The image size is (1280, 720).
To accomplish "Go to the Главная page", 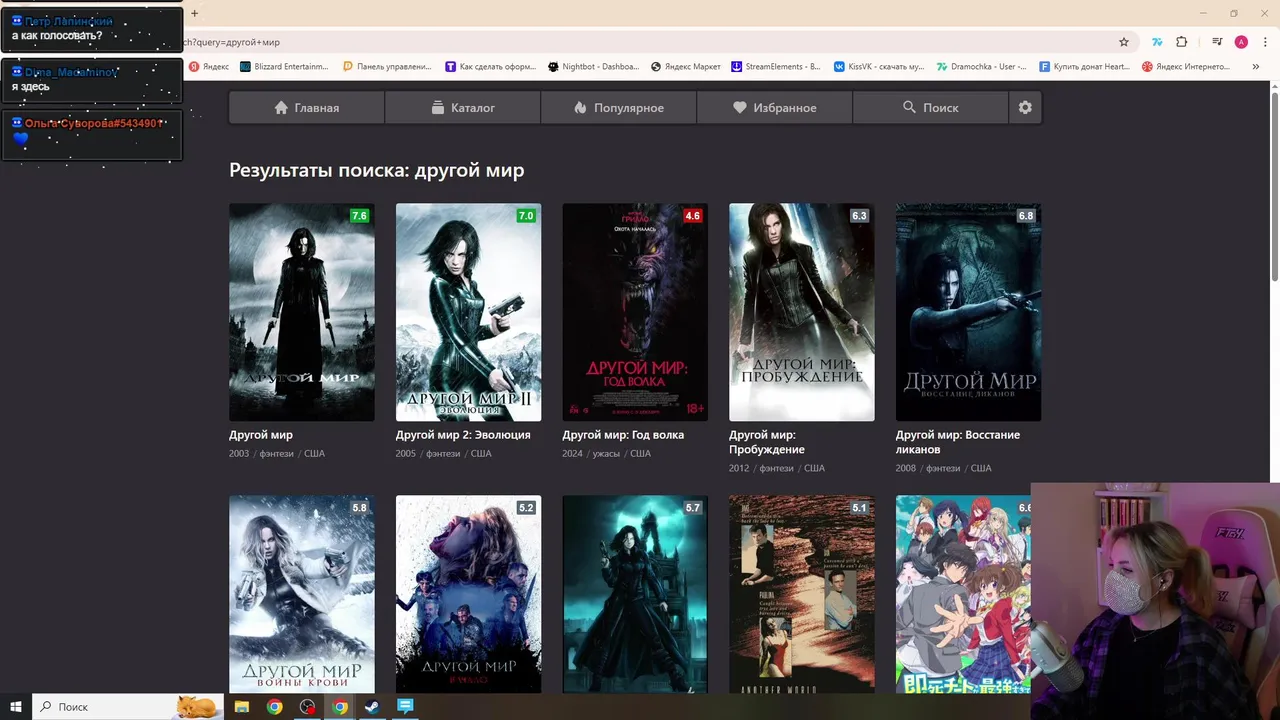I will tap(307, 107).
